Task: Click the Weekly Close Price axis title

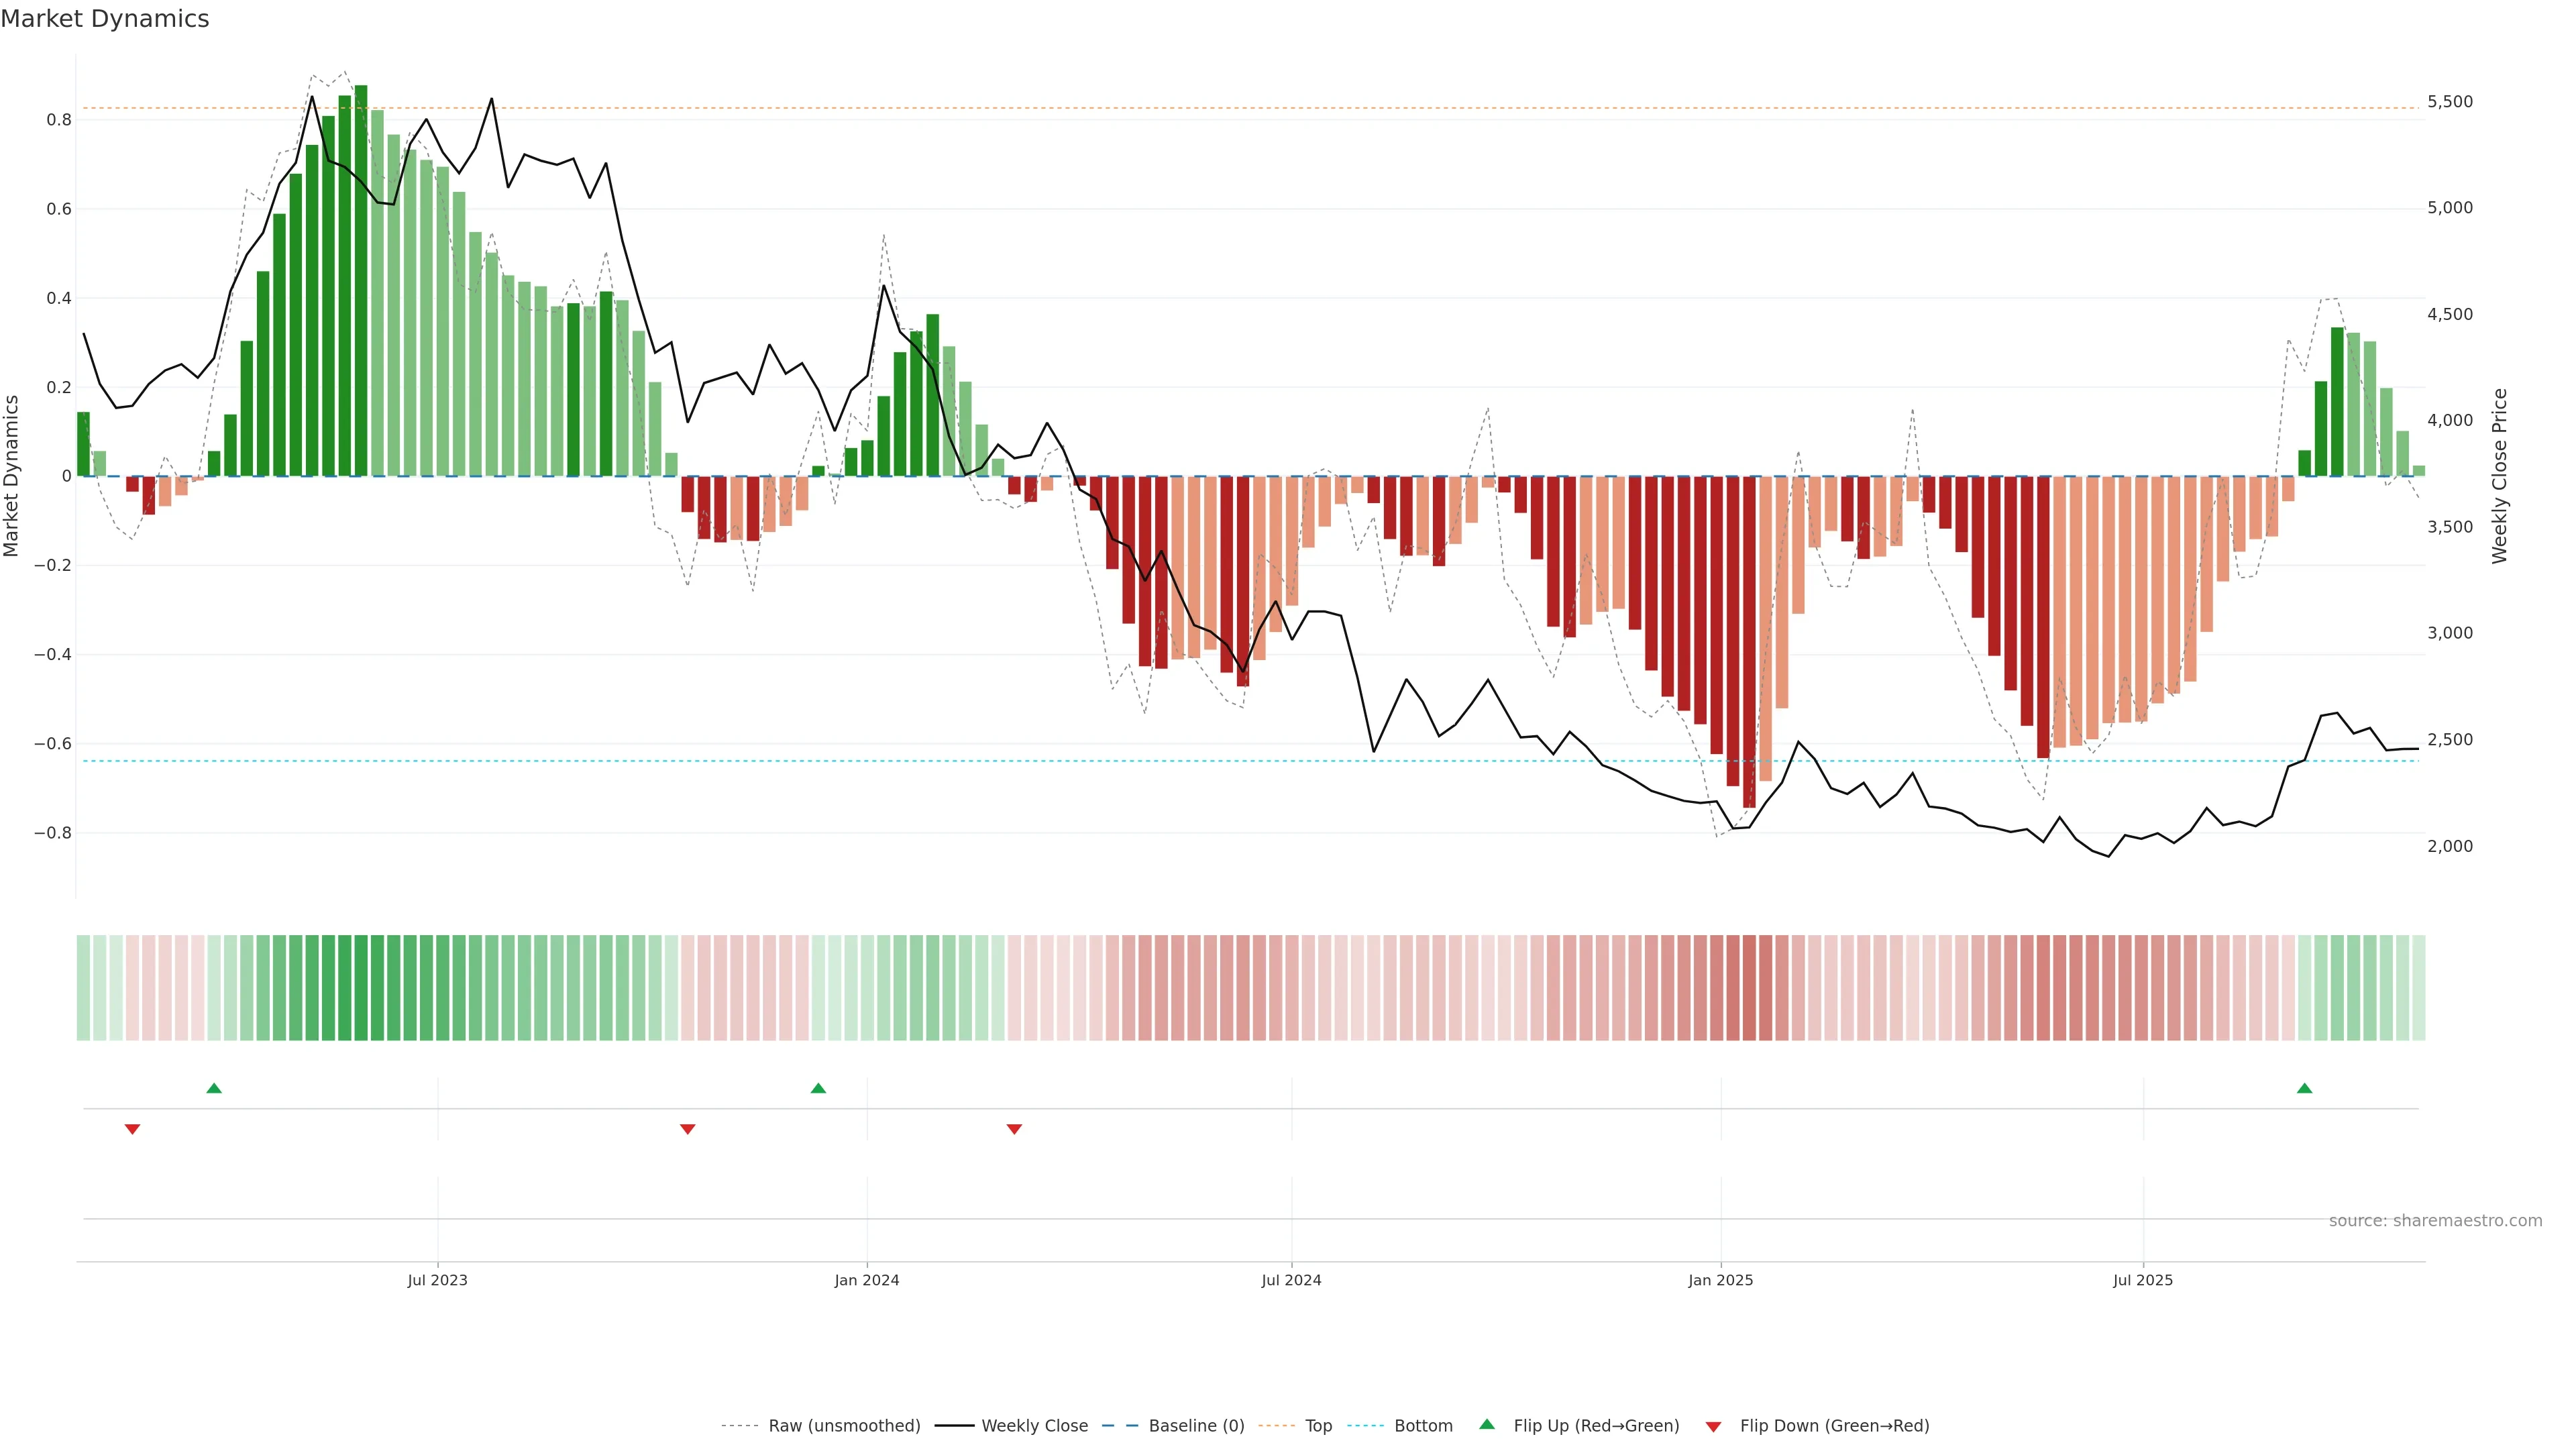Action: click(2499, 476)
